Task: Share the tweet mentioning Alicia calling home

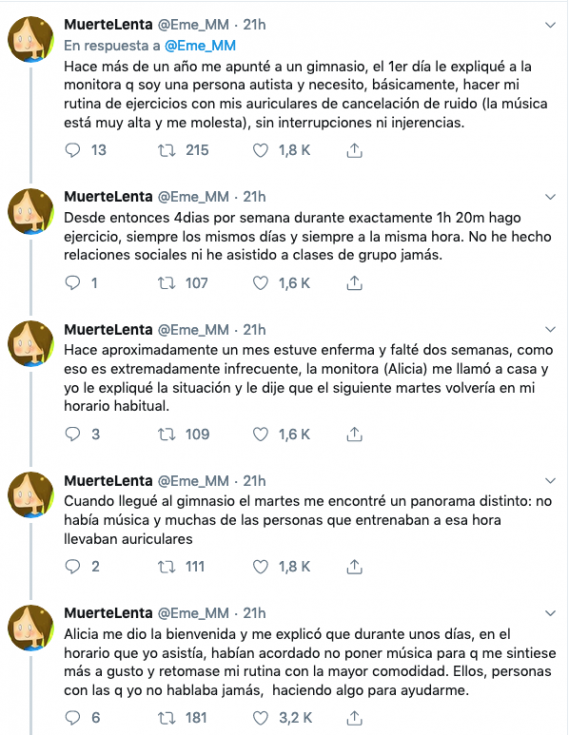Action: pos(354,435)
